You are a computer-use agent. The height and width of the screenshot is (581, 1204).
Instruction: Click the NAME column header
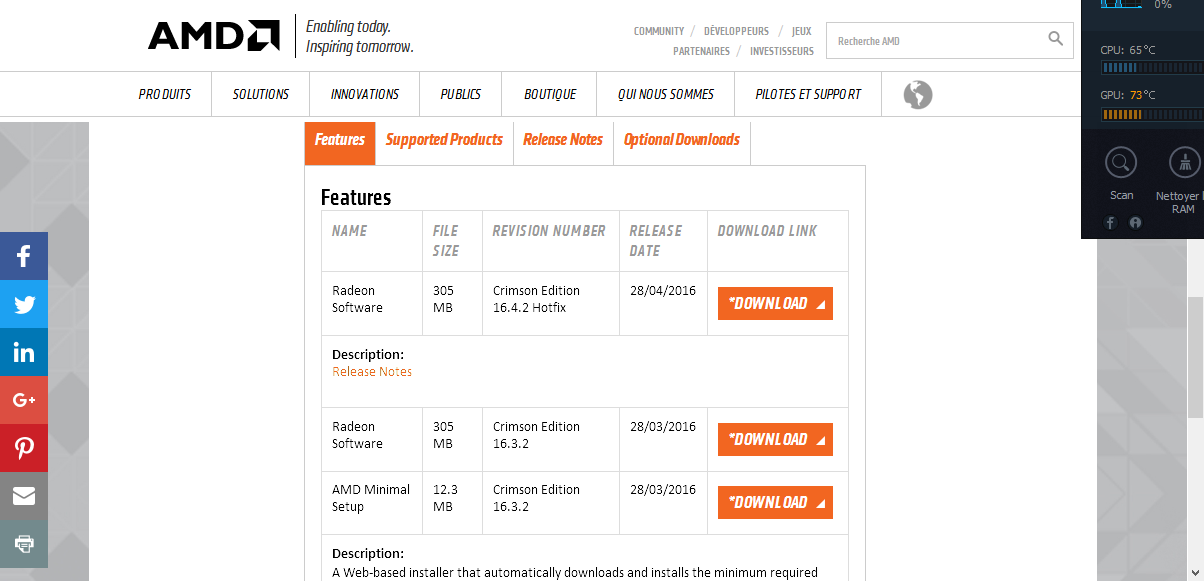[x=350, y=231]
